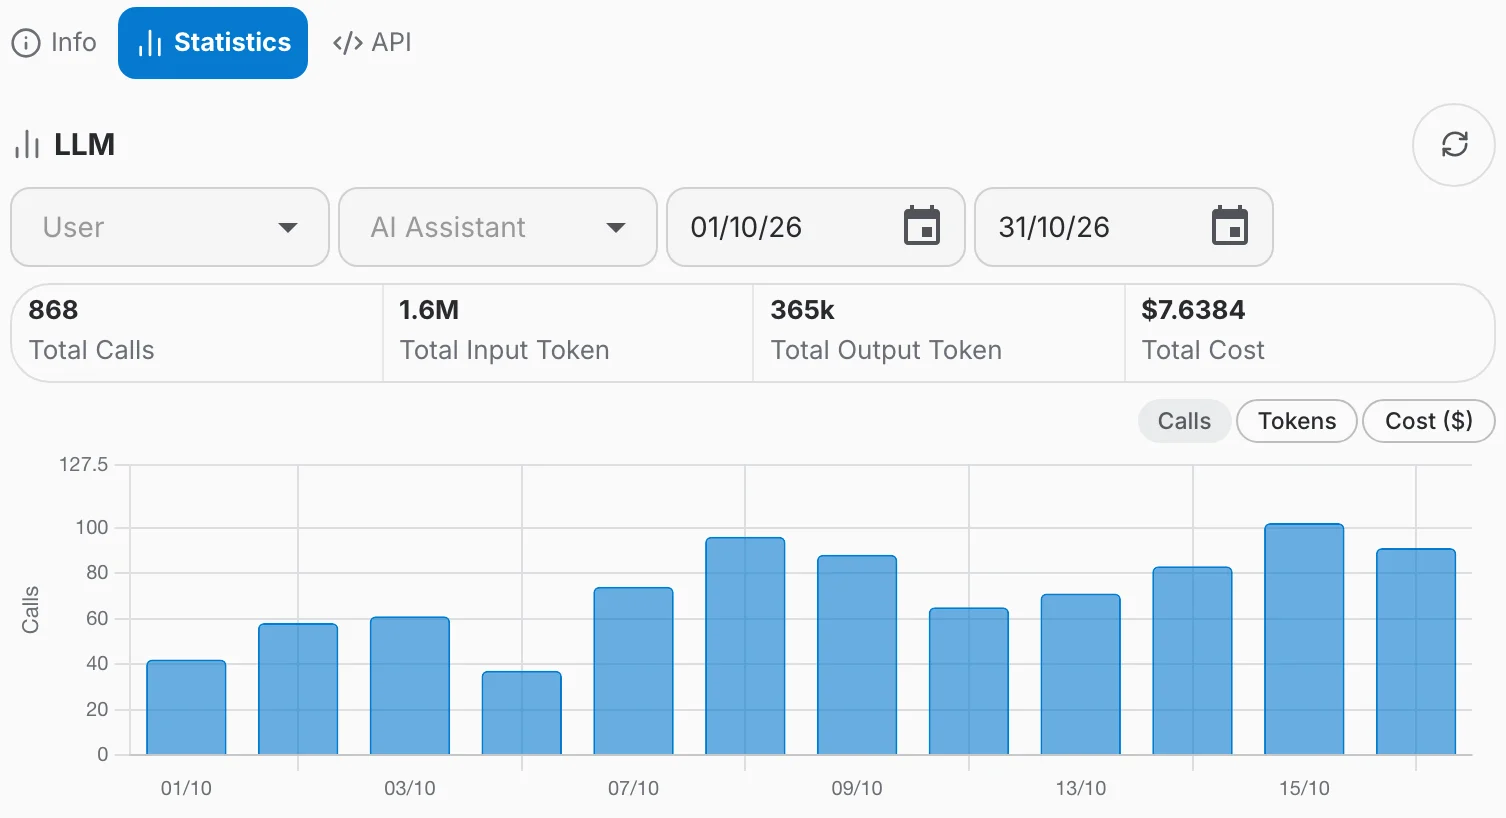Expand the User dropdown
1506x818 pixels.
[170, 227]
